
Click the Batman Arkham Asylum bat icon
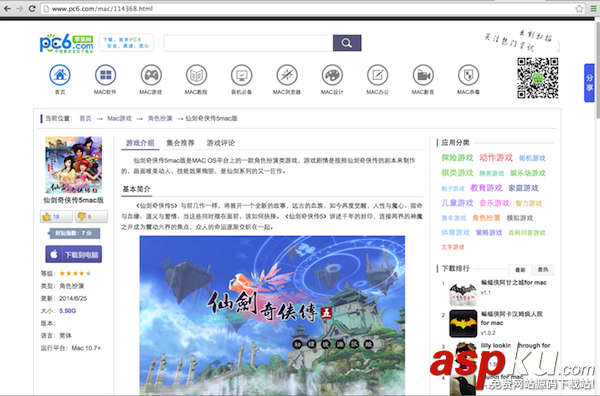(x=463, y=324)
